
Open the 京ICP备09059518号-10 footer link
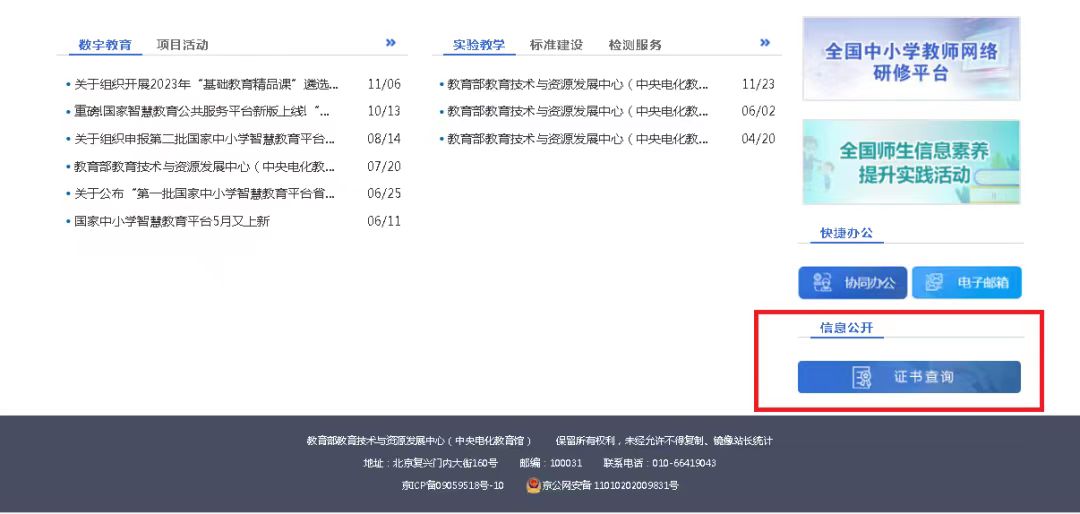click(453, 486)
